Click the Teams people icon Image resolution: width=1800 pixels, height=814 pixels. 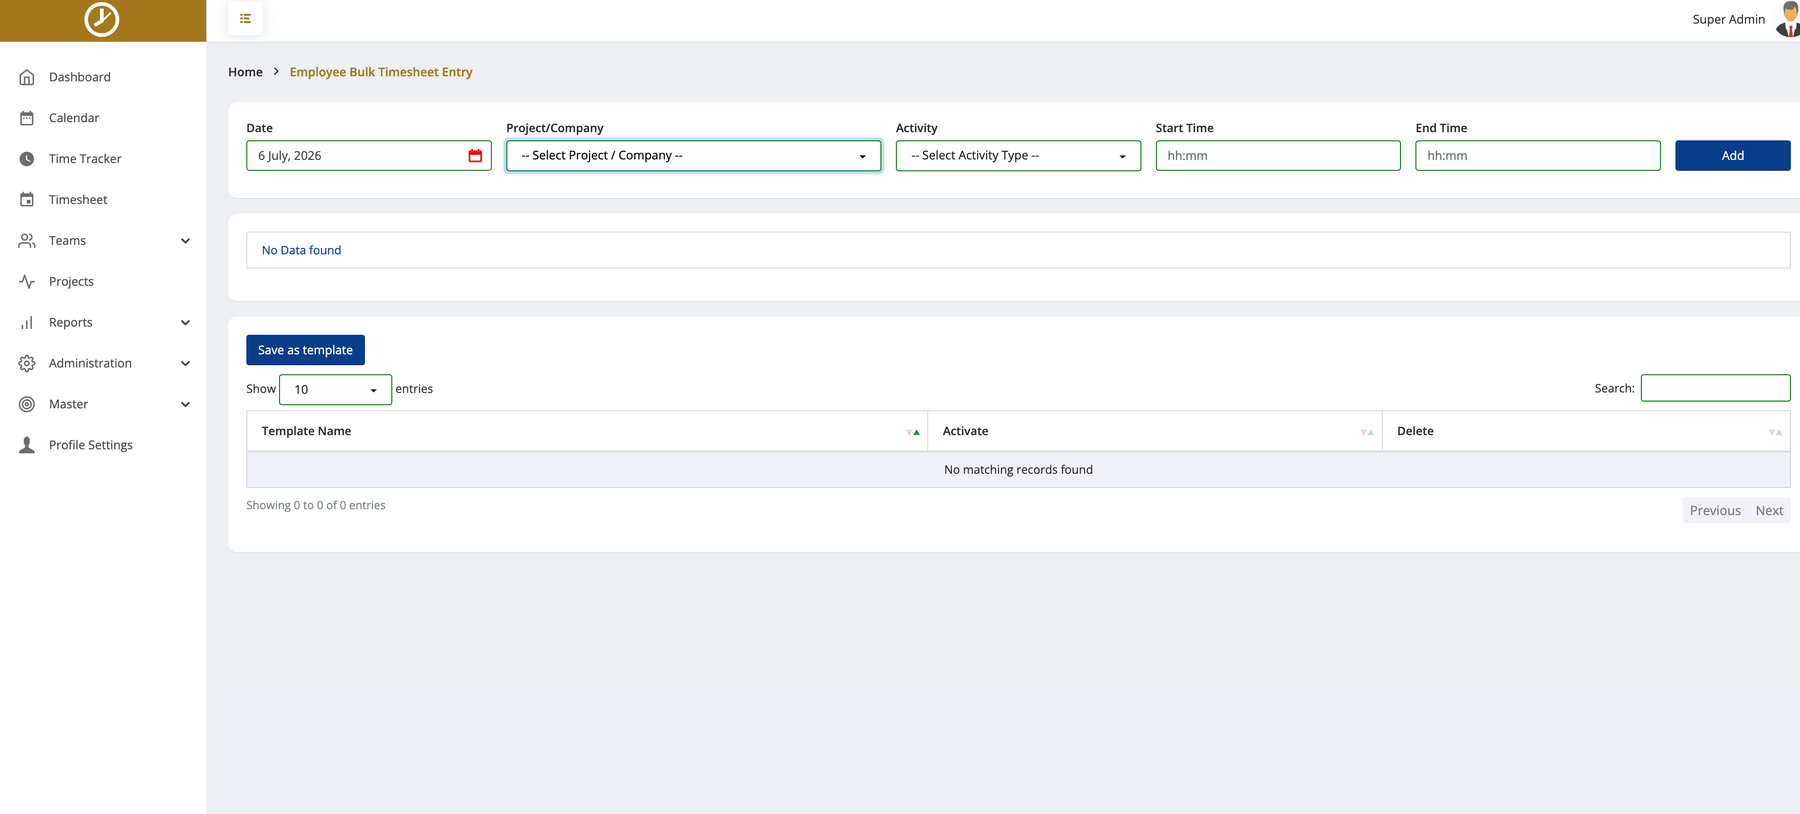[27, 241]
